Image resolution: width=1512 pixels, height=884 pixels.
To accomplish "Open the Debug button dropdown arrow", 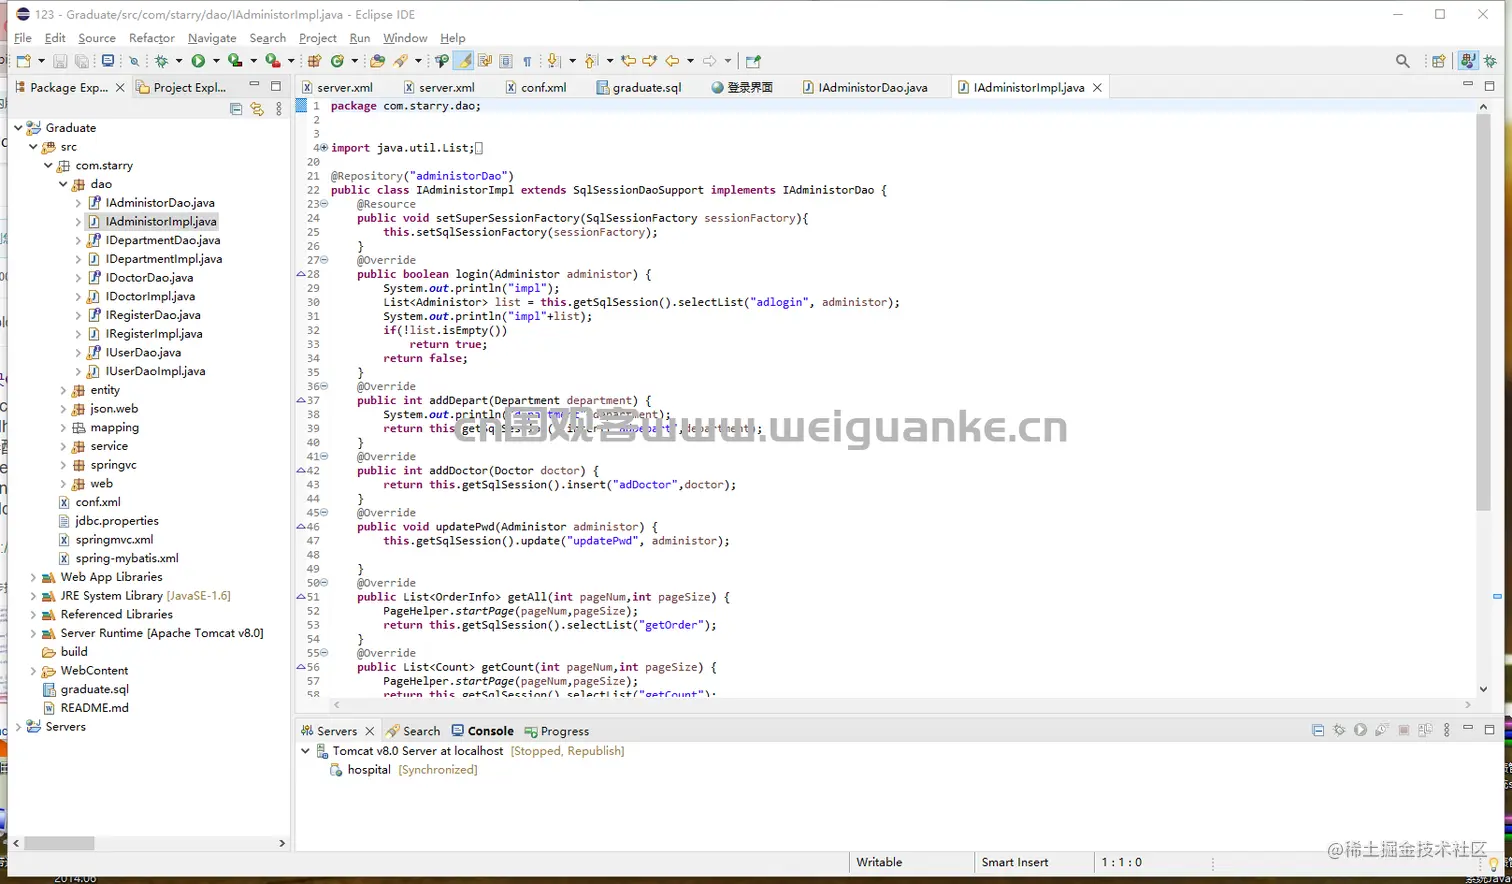I will (x=178, y=61).
